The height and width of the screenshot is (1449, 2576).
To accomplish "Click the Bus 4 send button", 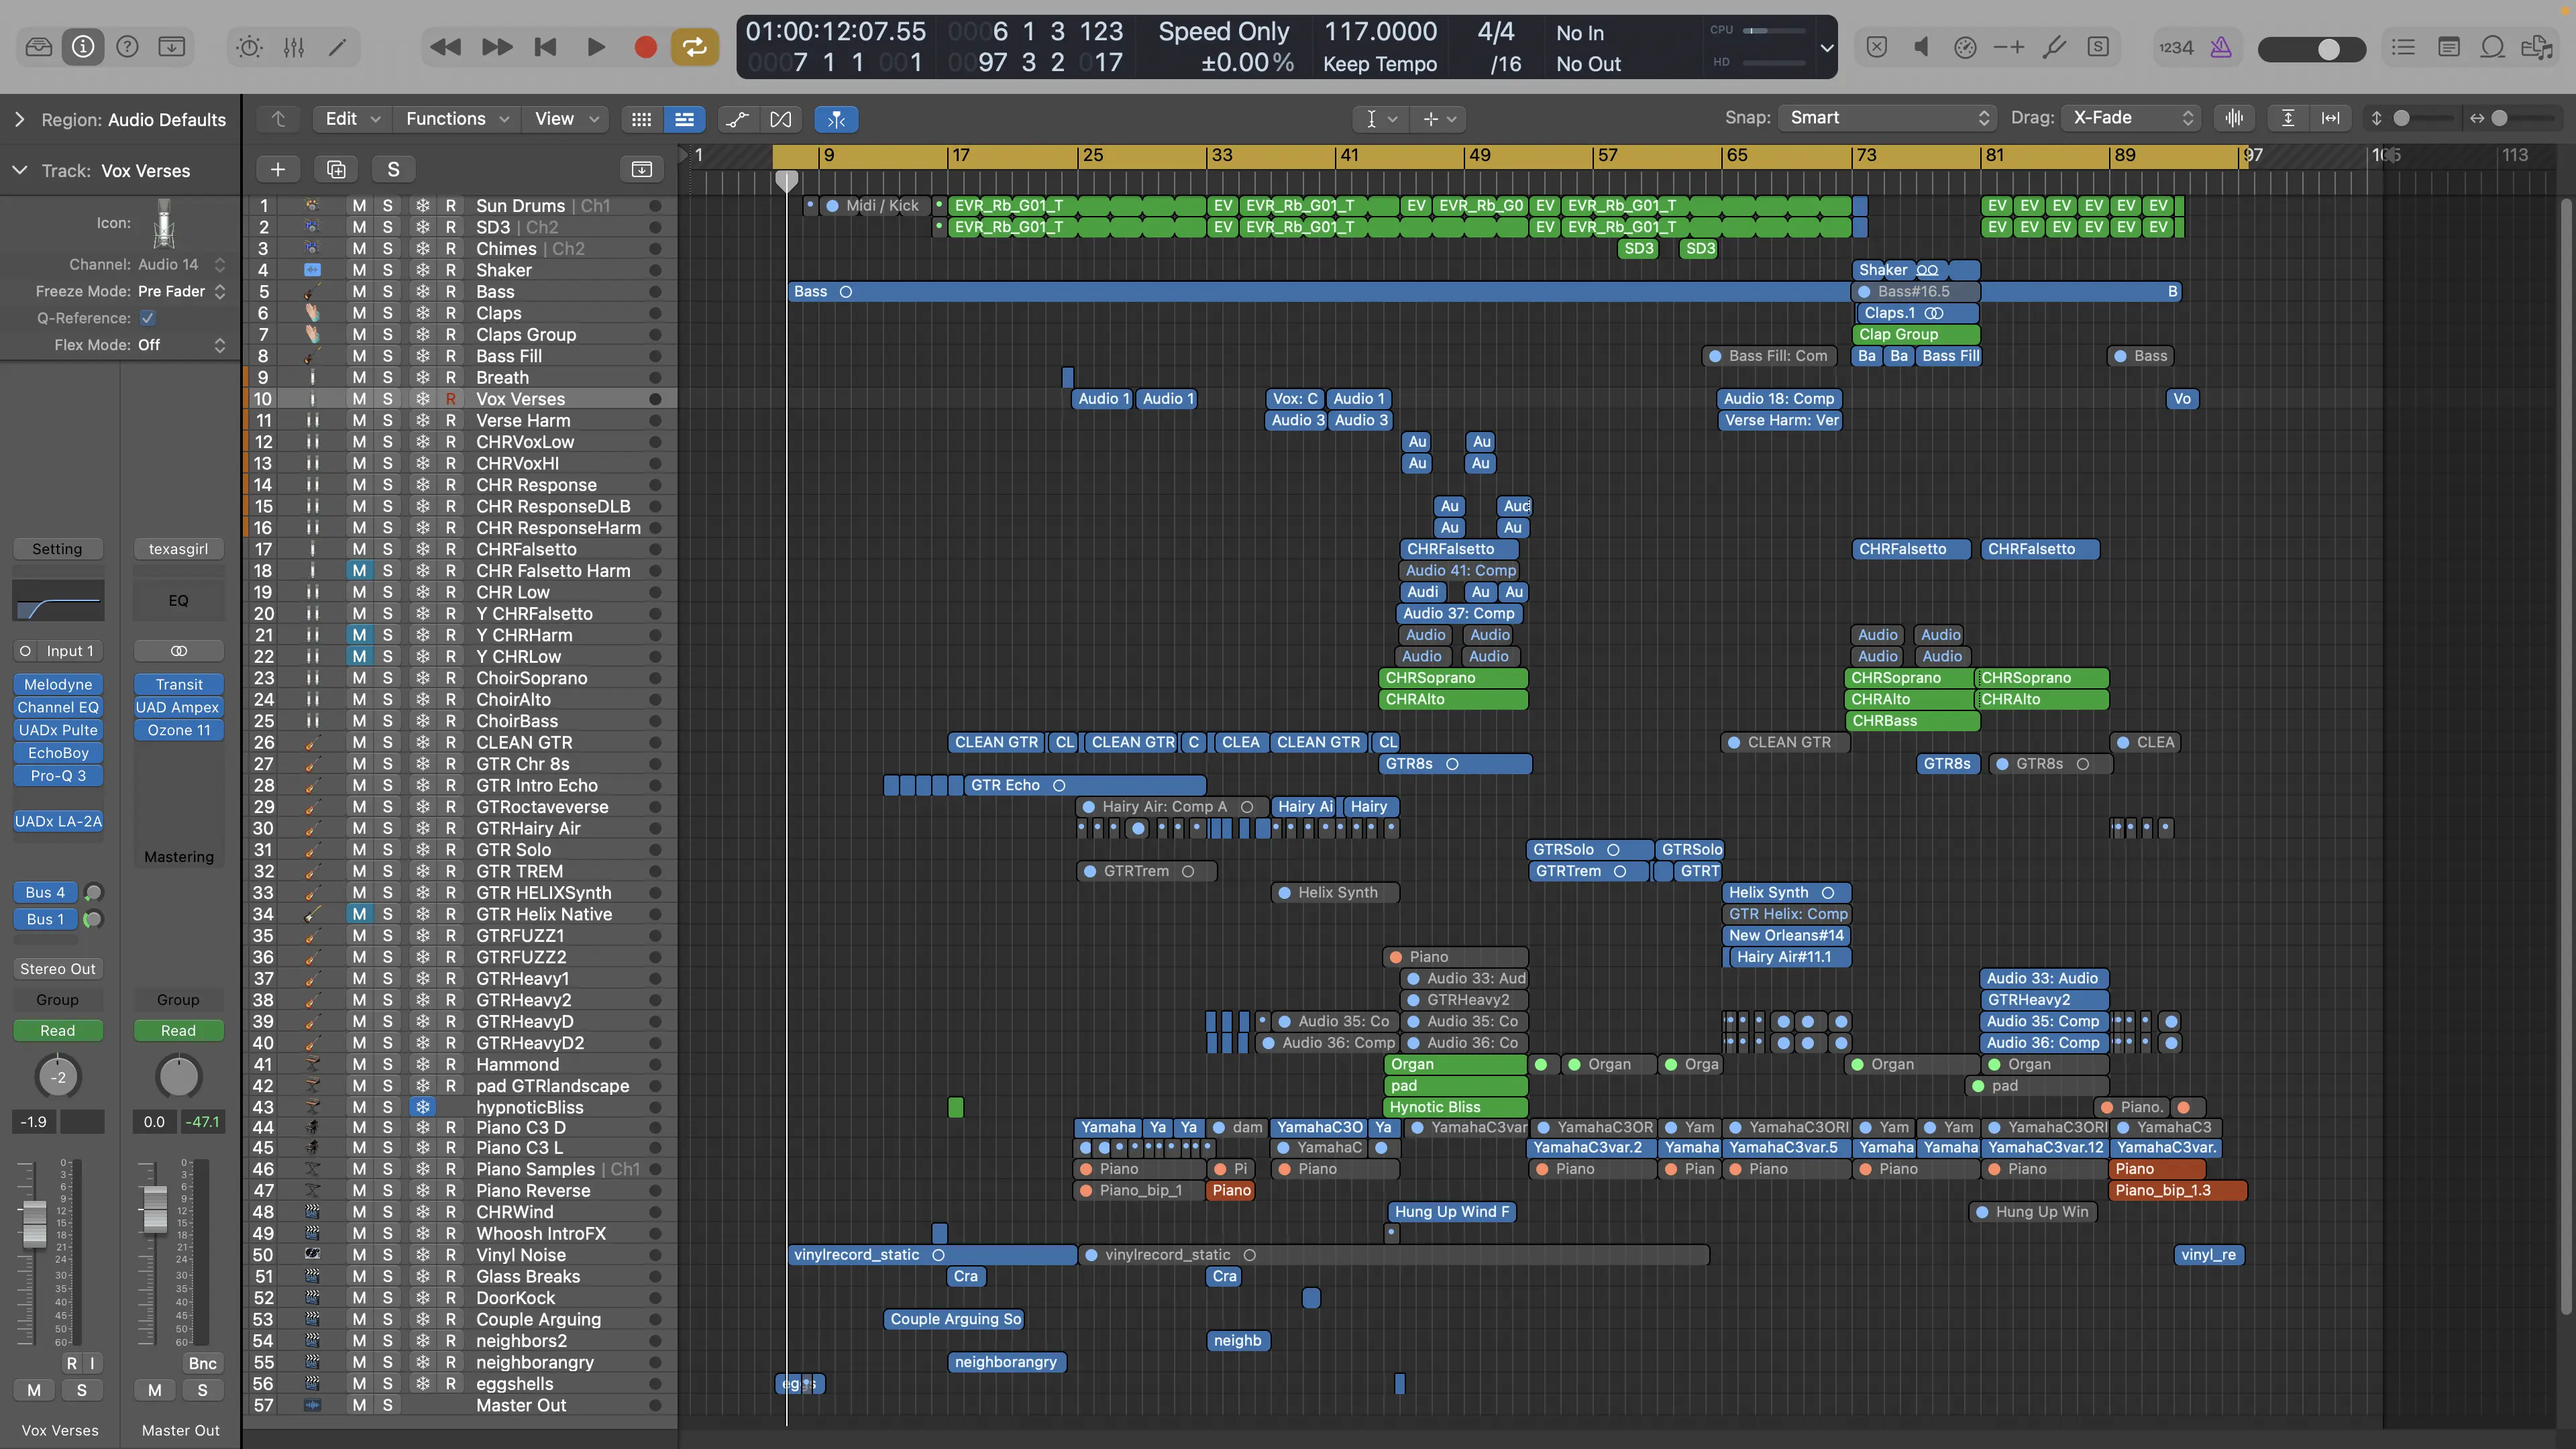I will point(45,892).
